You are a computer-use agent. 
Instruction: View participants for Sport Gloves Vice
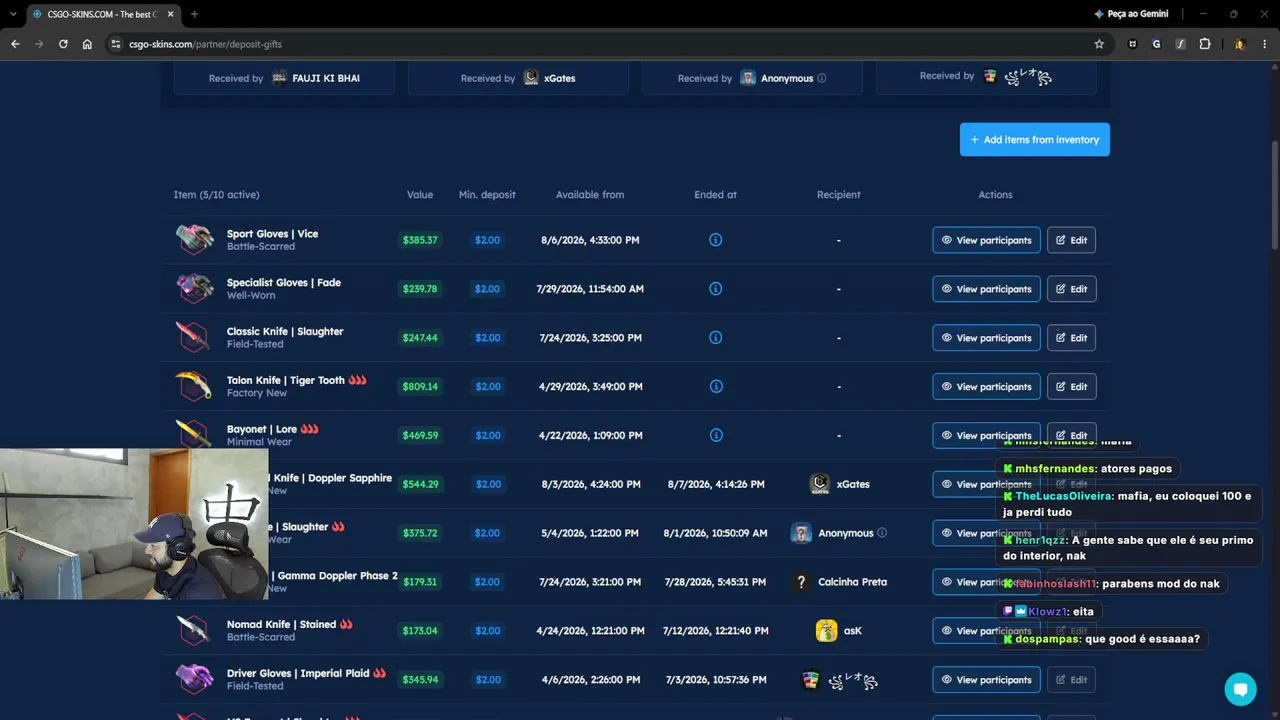click(986, 240)
